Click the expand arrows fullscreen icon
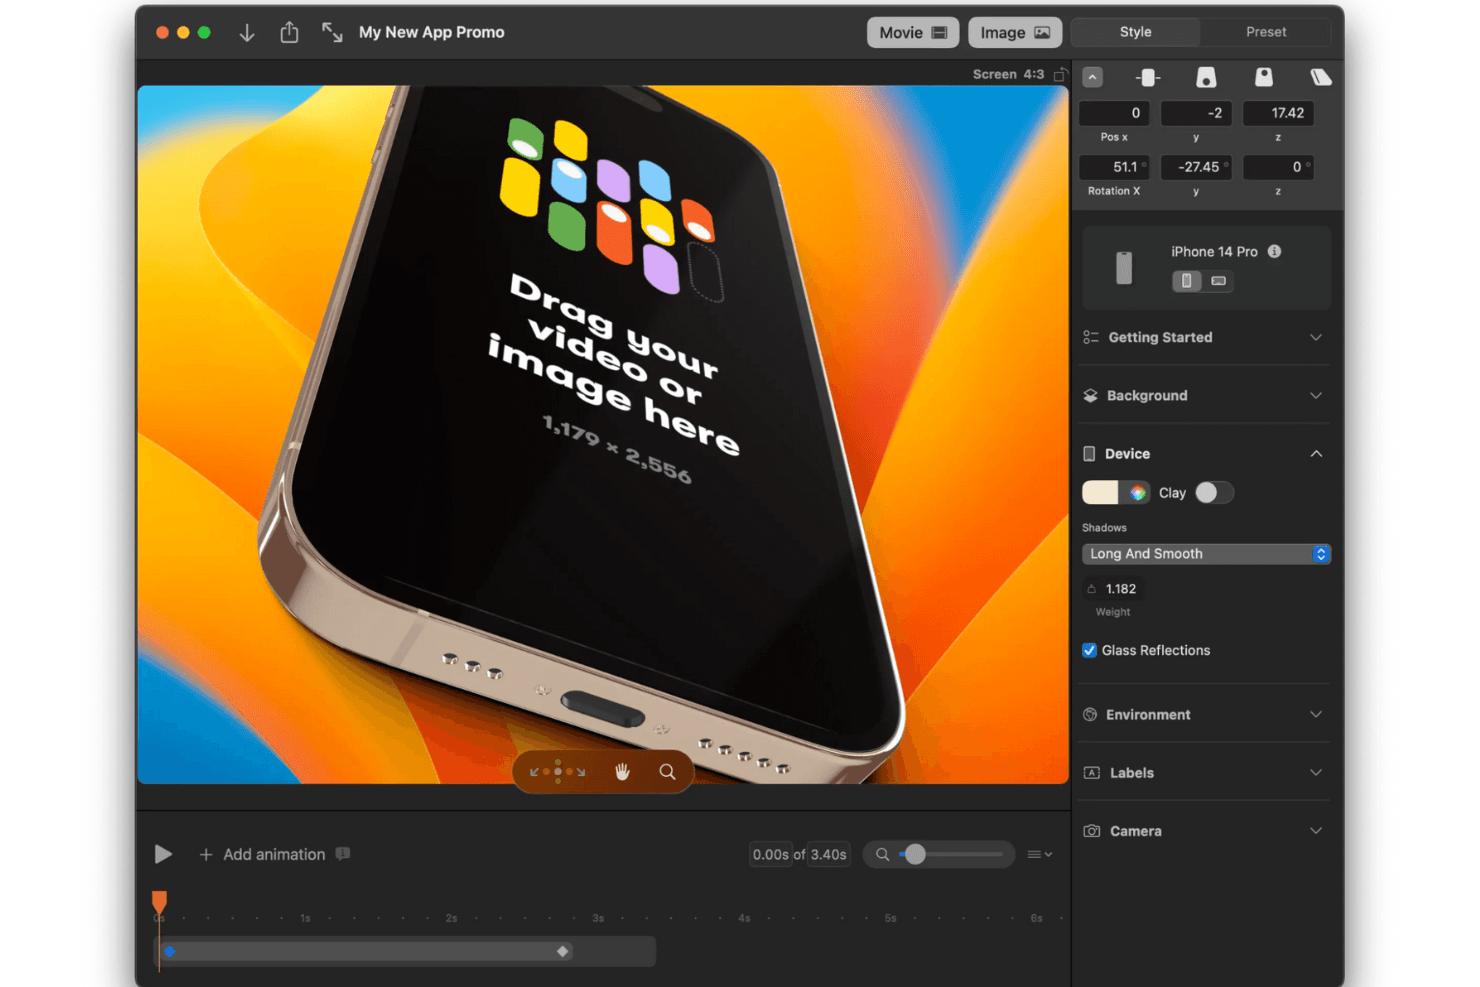The width and height of the screenshot is (1480, 987). click(332, 32)
